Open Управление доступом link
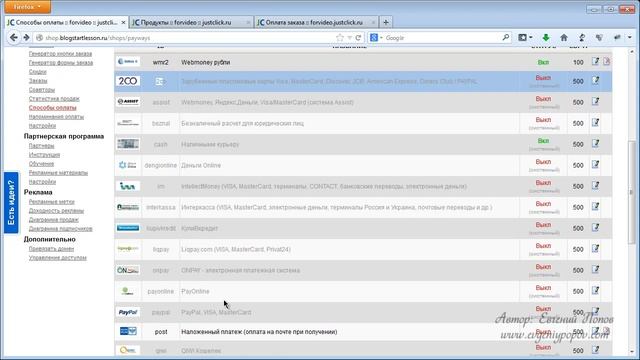Screen dimensions: 640x360 pos(57,257)
